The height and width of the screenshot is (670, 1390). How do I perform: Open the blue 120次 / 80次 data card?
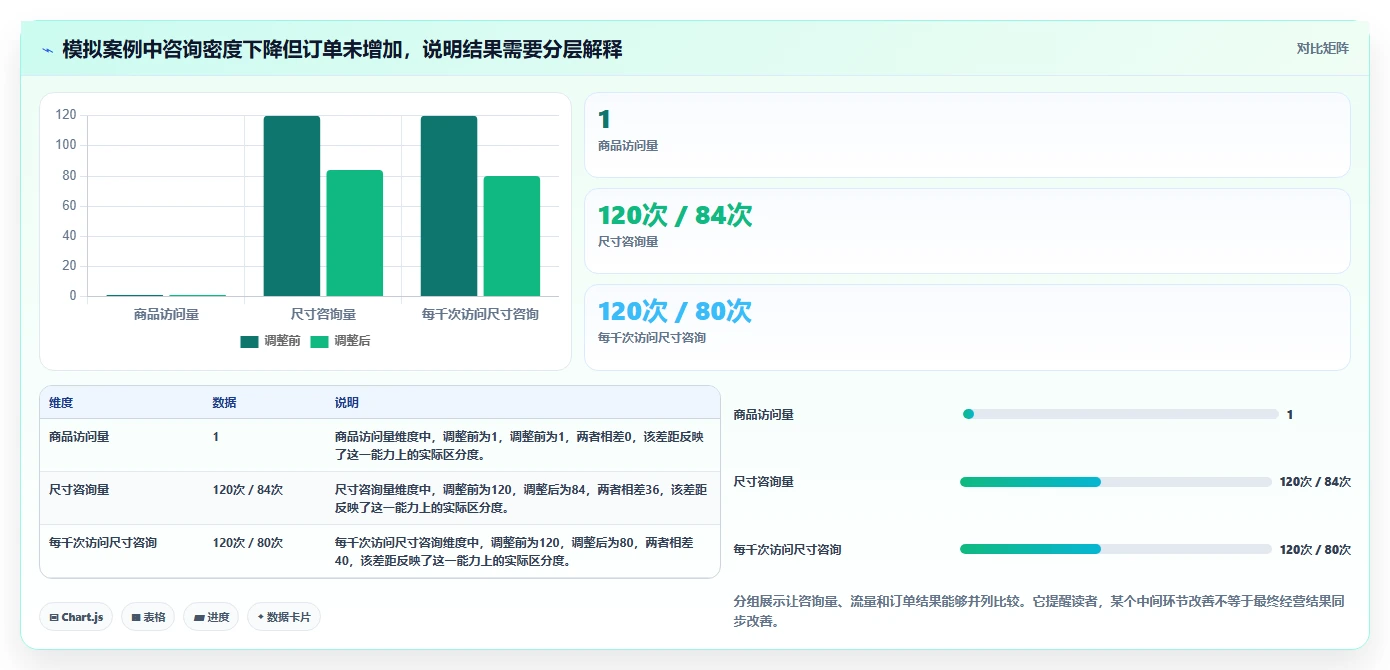pos(967,327)
